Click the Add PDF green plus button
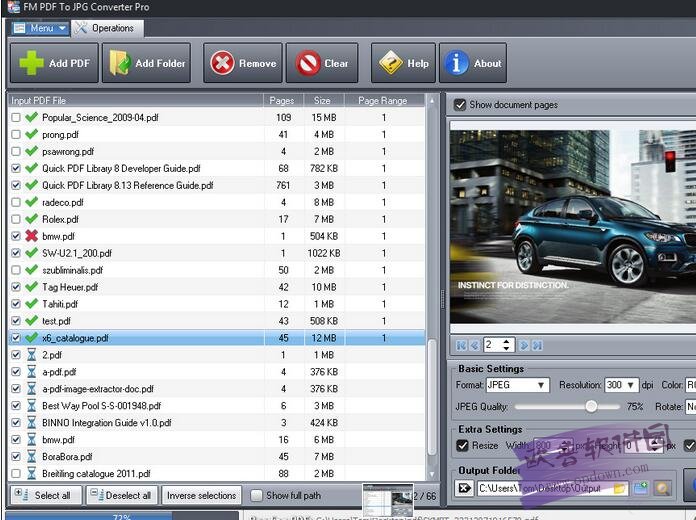696x520 pixels. tap(54, 63)
